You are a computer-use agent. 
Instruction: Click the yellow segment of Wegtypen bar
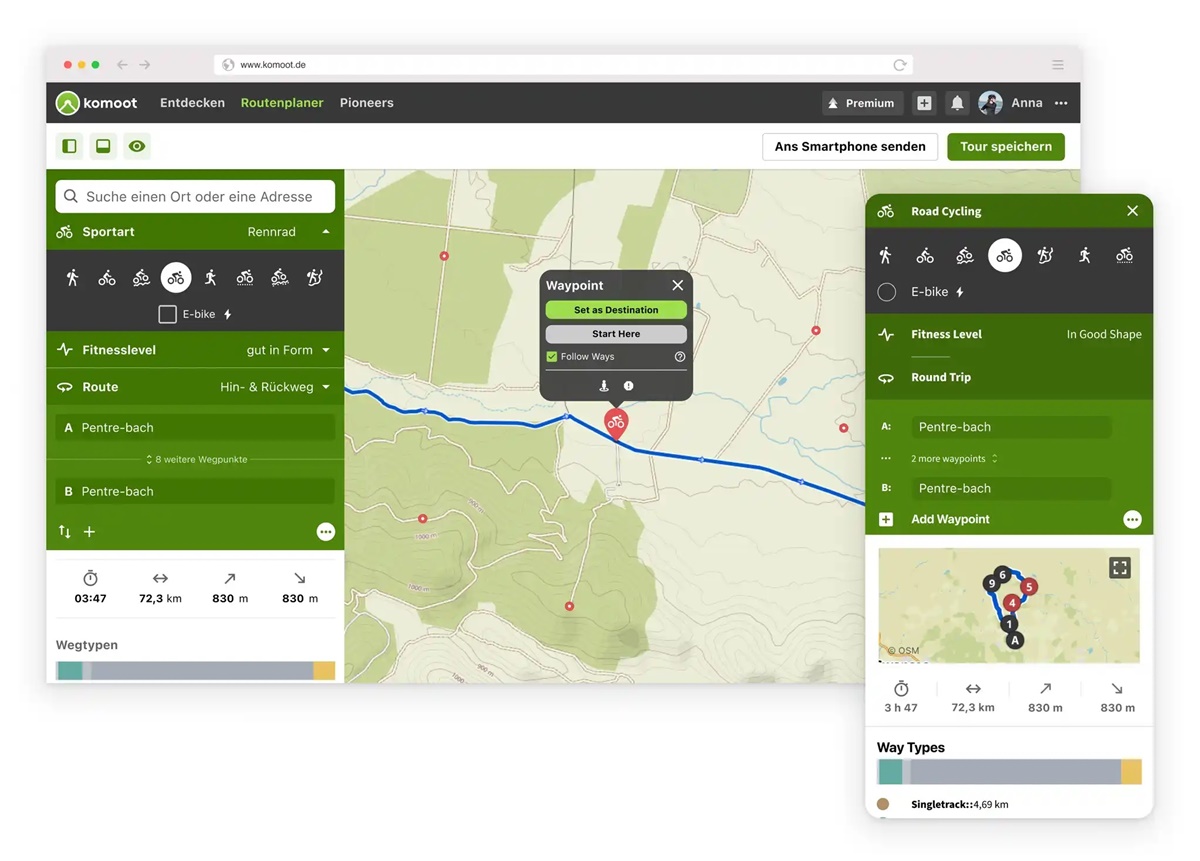coord(324,671)
